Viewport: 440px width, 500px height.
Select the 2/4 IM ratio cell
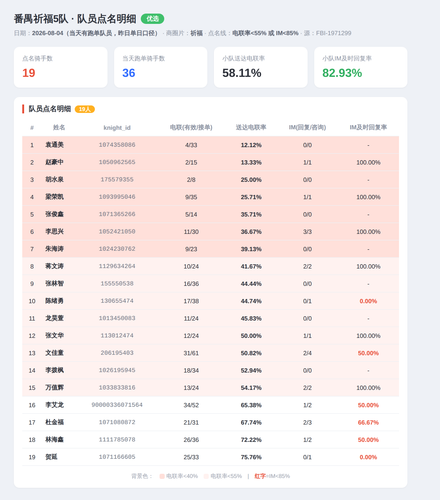click(307, 353)
